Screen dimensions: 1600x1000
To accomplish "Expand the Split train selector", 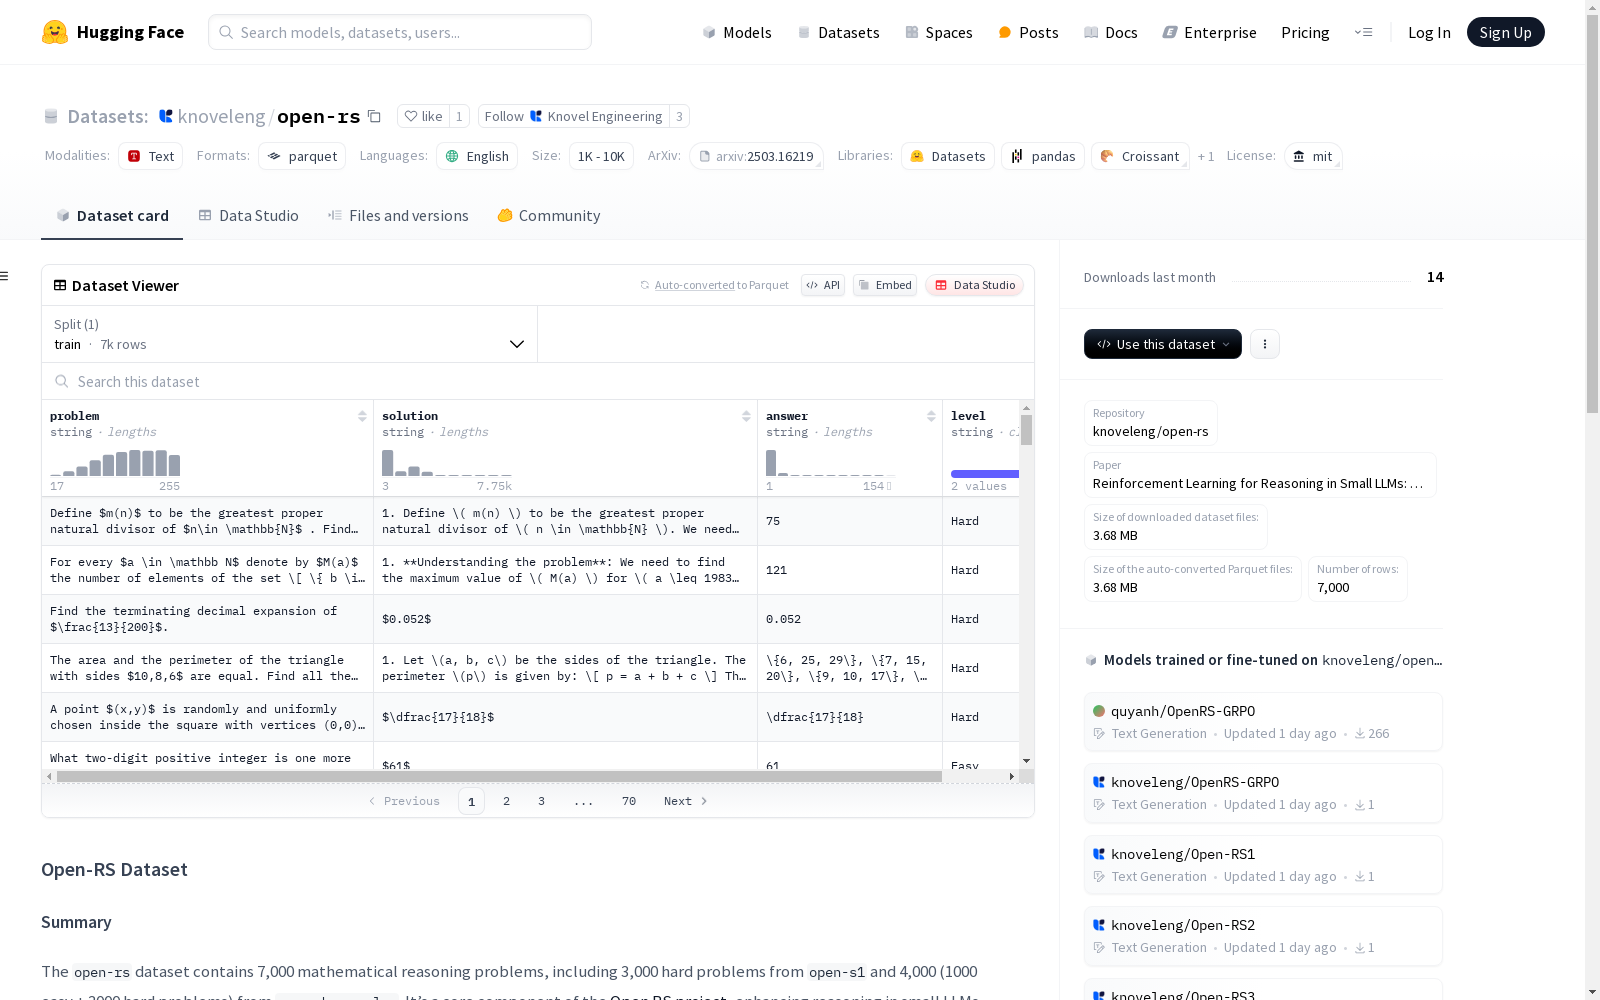I will tap(290, 334).
